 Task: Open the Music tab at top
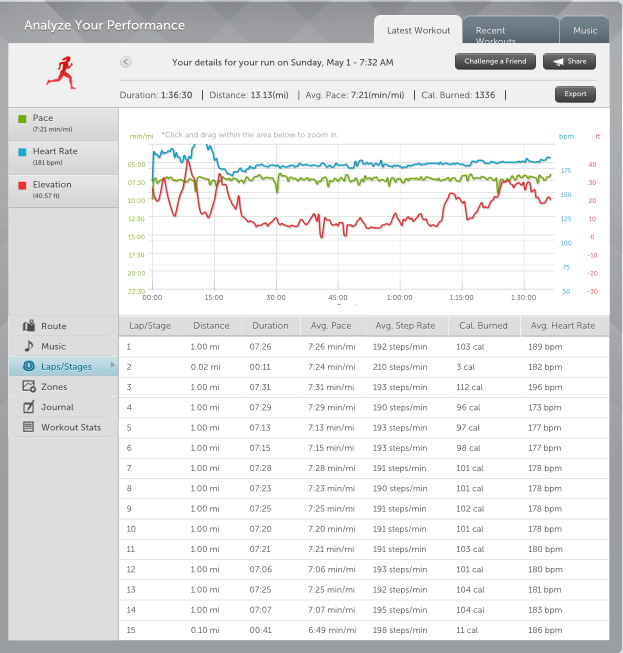pyautogui.click(x=585, y=30)
